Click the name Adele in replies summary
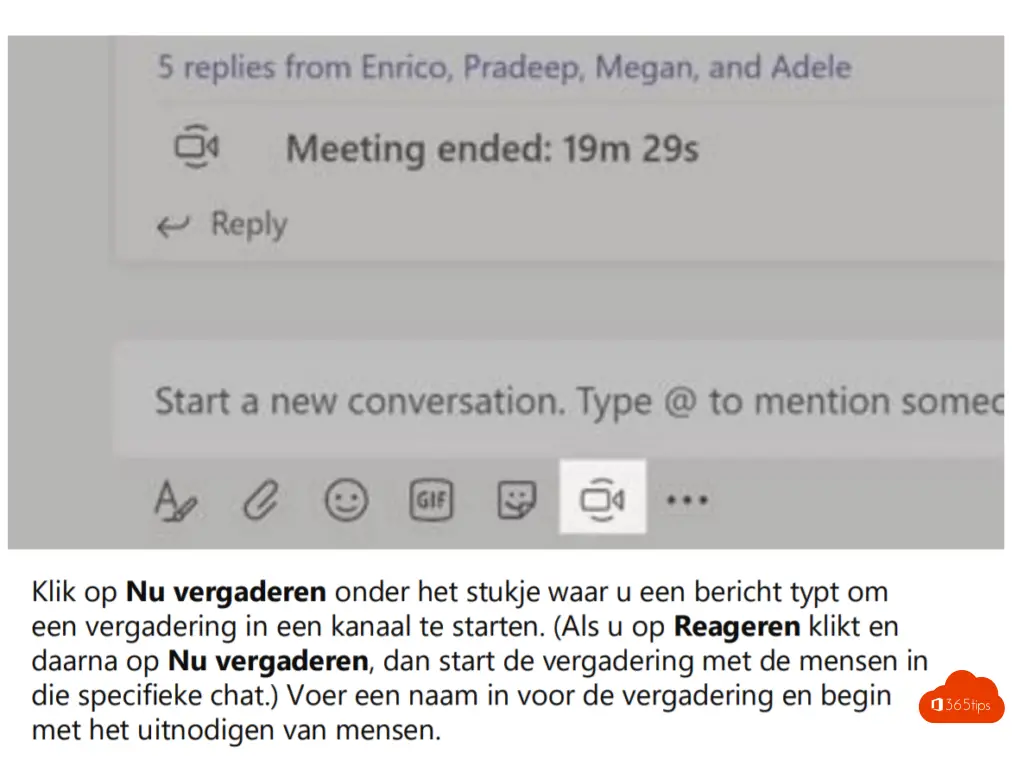This screenshot has height=759, width=1024. [810, 68]
